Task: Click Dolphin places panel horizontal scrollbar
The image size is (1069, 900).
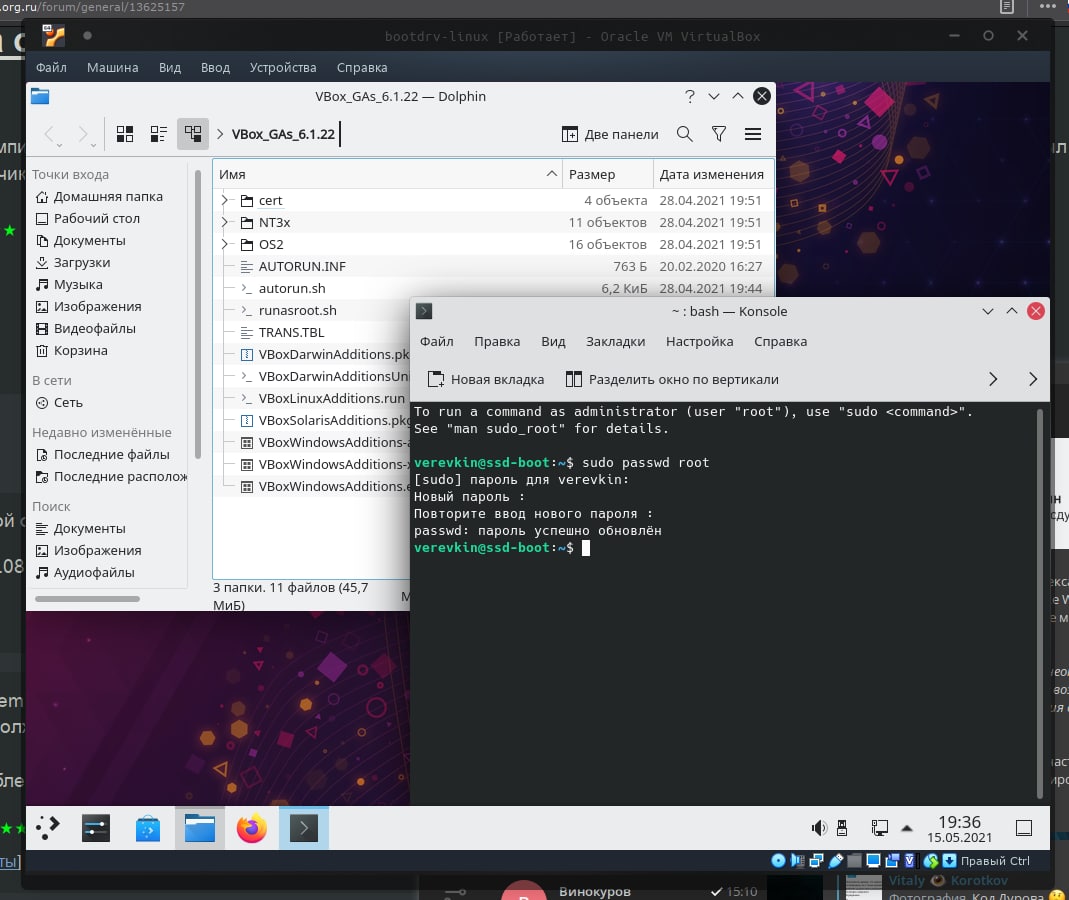Action: [87, 599]
